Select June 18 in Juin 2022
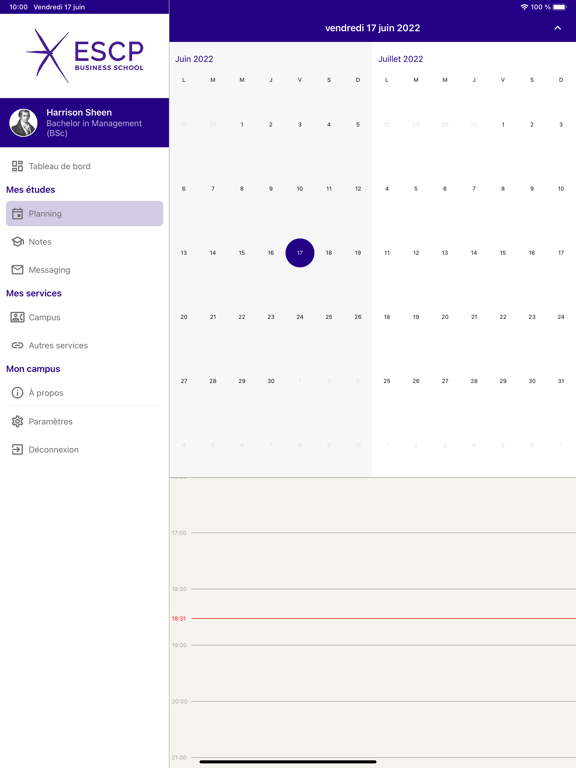 (329, 253)
